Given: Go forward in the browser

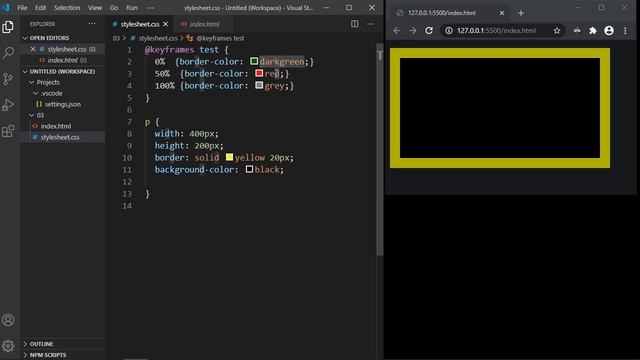Looking at the screenshot, I should pos(413,31).
